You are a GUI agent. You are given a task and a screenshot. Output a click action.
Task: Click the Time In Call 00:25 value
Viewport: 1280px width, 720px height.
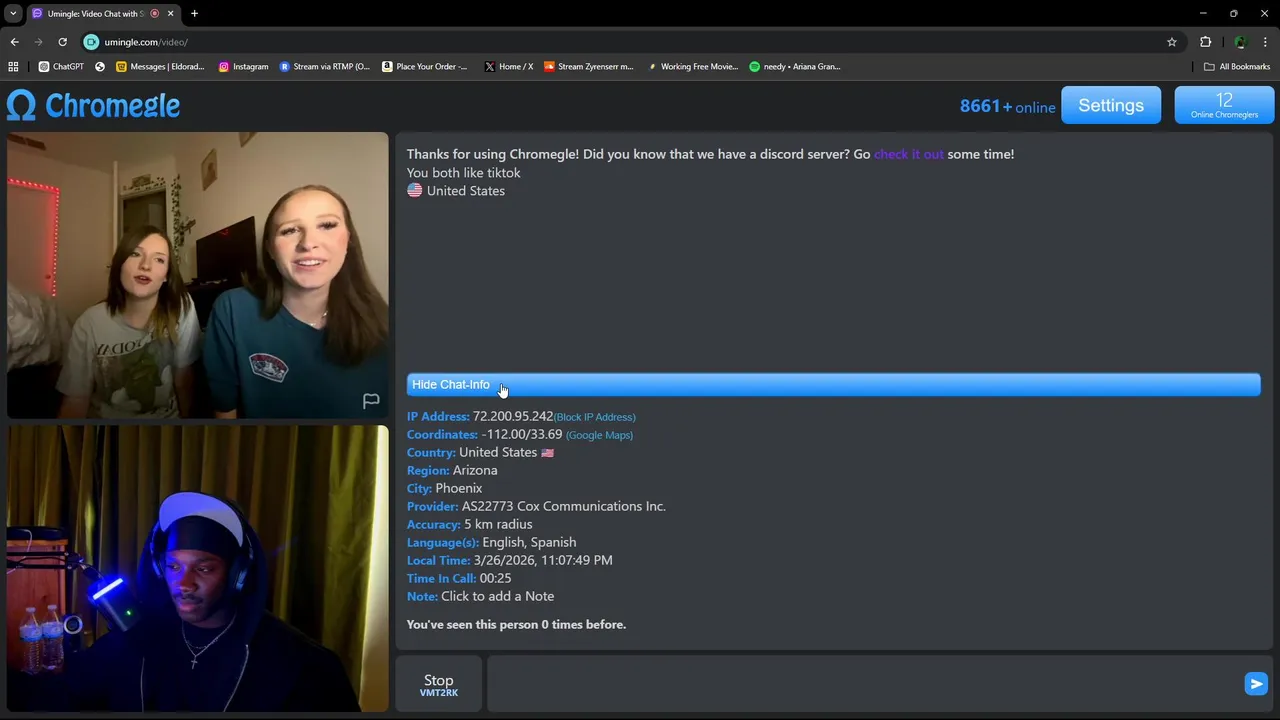(x=495, y=578)
